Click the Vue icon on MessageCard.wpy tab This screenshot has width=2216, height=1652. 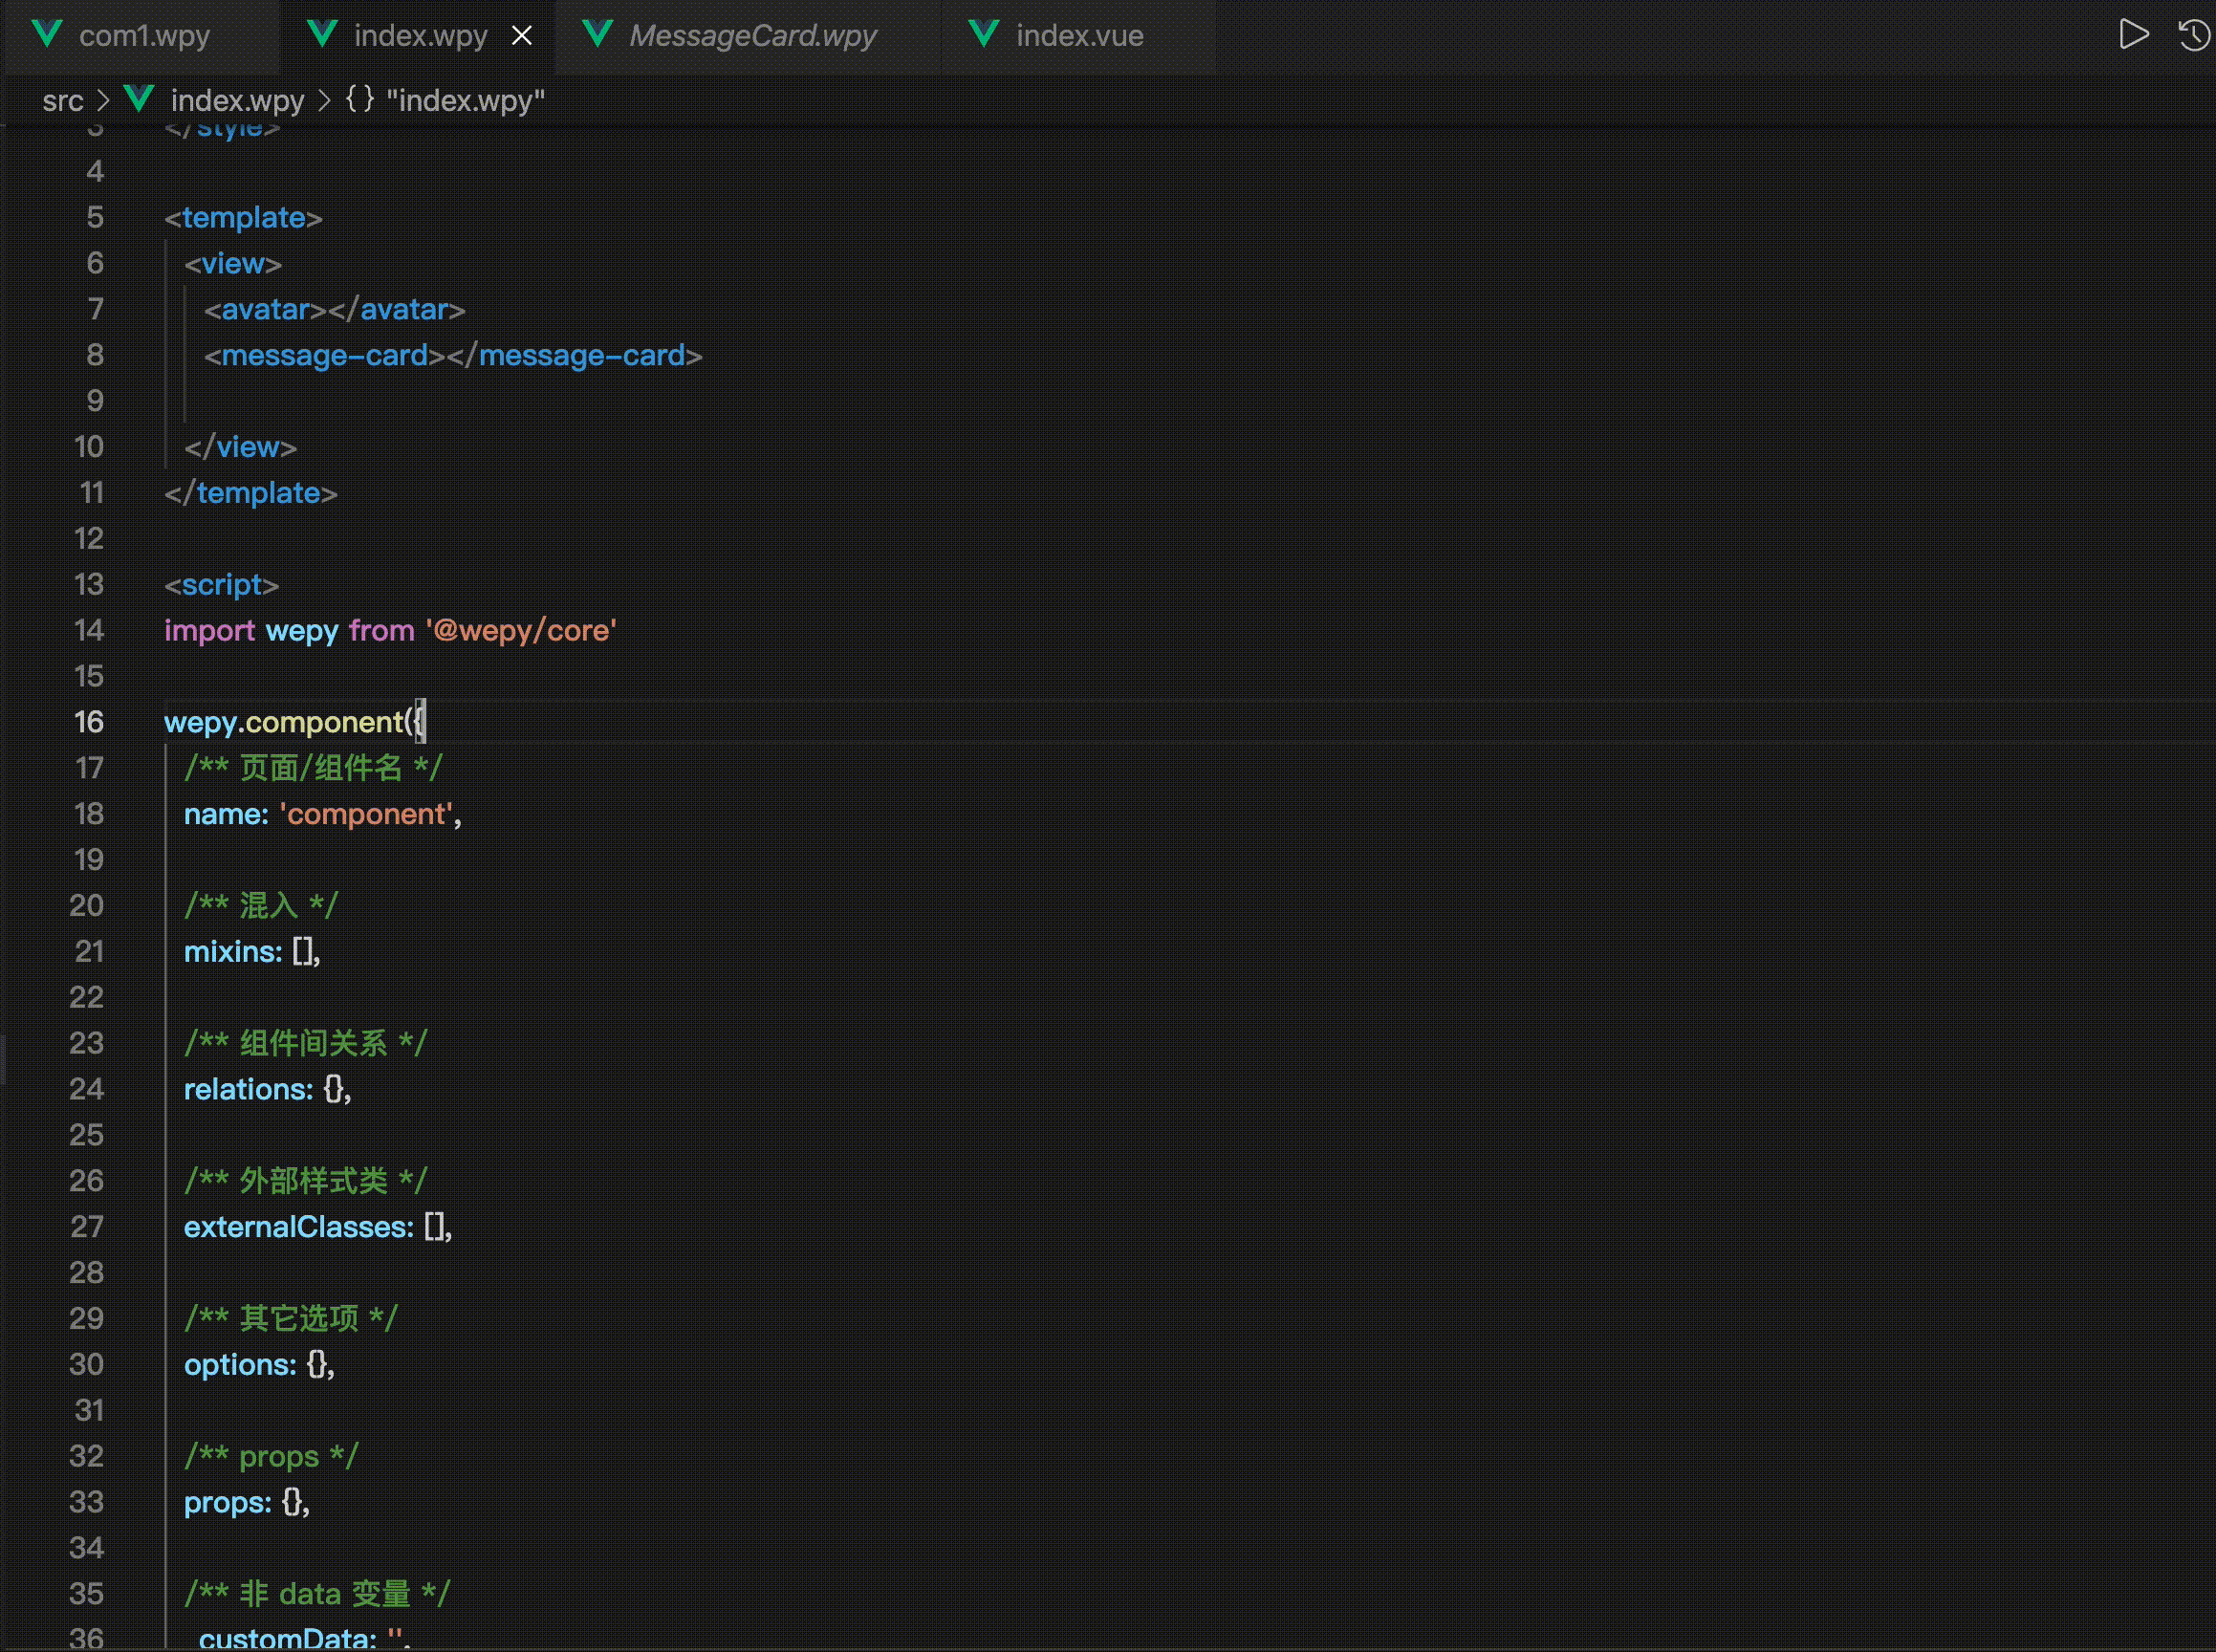pos(597,35)
